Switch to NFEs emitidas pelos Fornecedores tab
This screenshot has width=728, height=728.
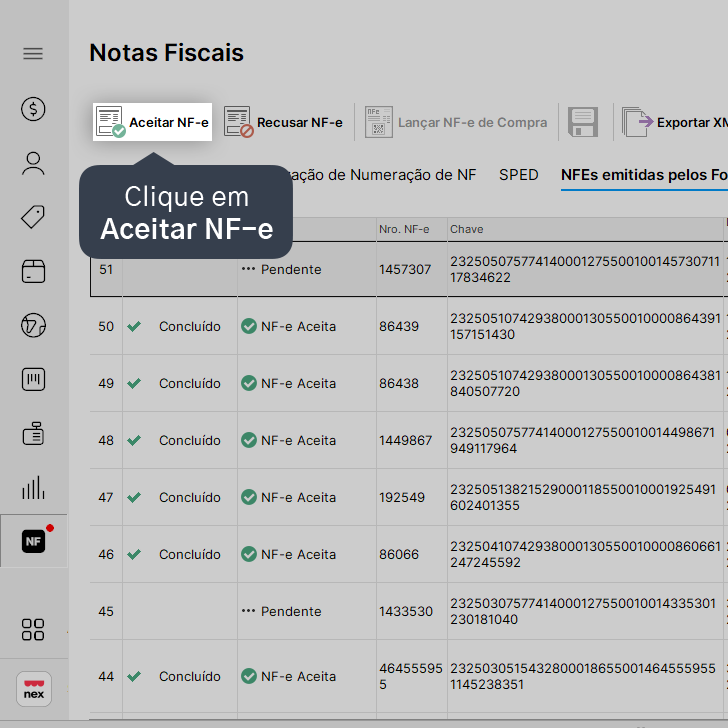[x=644, y=175]
